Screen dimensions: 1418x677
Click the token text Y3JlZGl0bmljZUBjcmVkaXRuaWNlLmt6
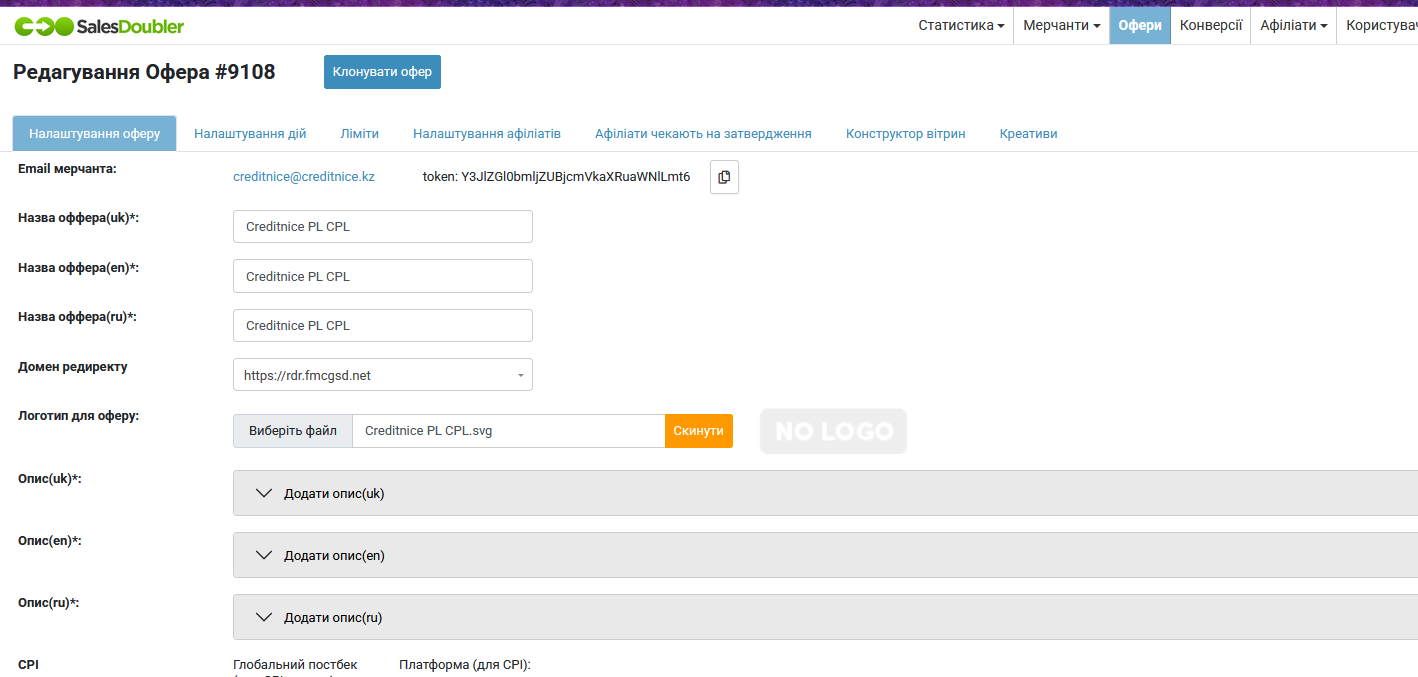point(575,177)
